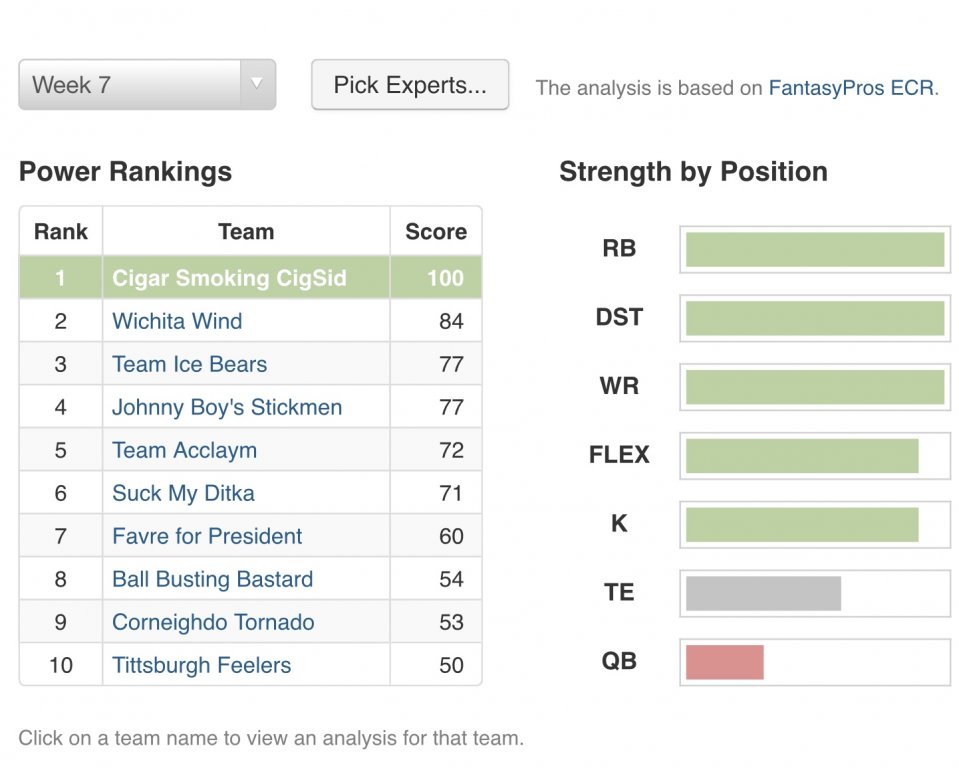959x768 pixels.
Task: Click Johnny Boy's Stickmen team link
Action: coord(227,407)
